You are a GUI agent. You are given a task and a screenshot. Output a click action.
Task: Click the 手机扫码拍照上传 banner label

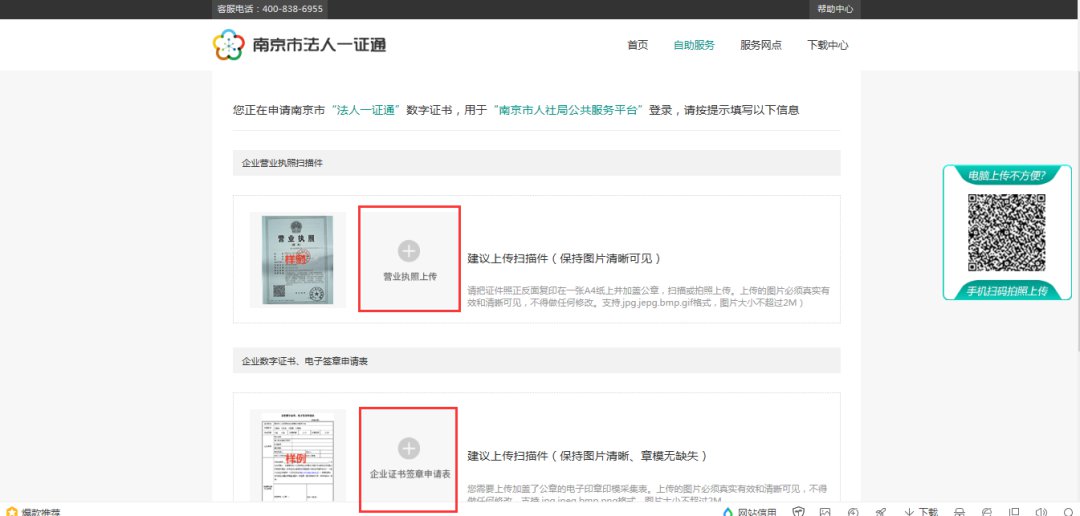point(1006,291)
